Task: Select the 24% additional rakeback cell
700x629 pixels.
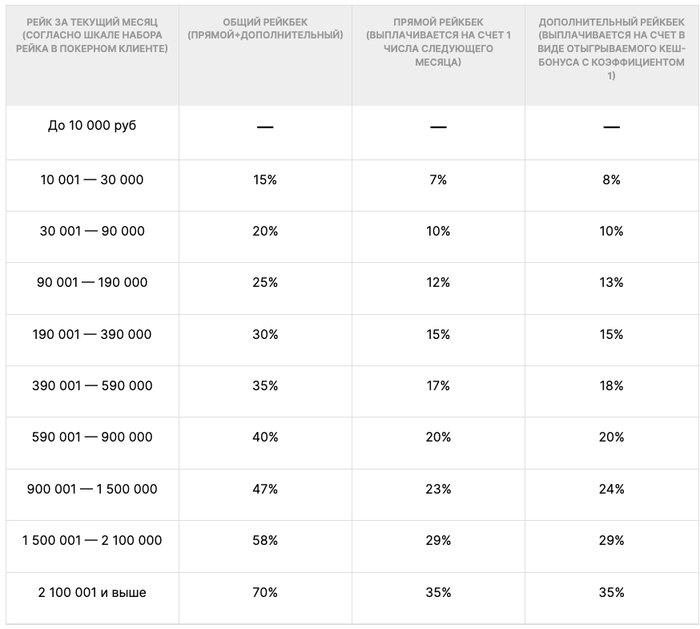Action: click(x=611, y=489)
